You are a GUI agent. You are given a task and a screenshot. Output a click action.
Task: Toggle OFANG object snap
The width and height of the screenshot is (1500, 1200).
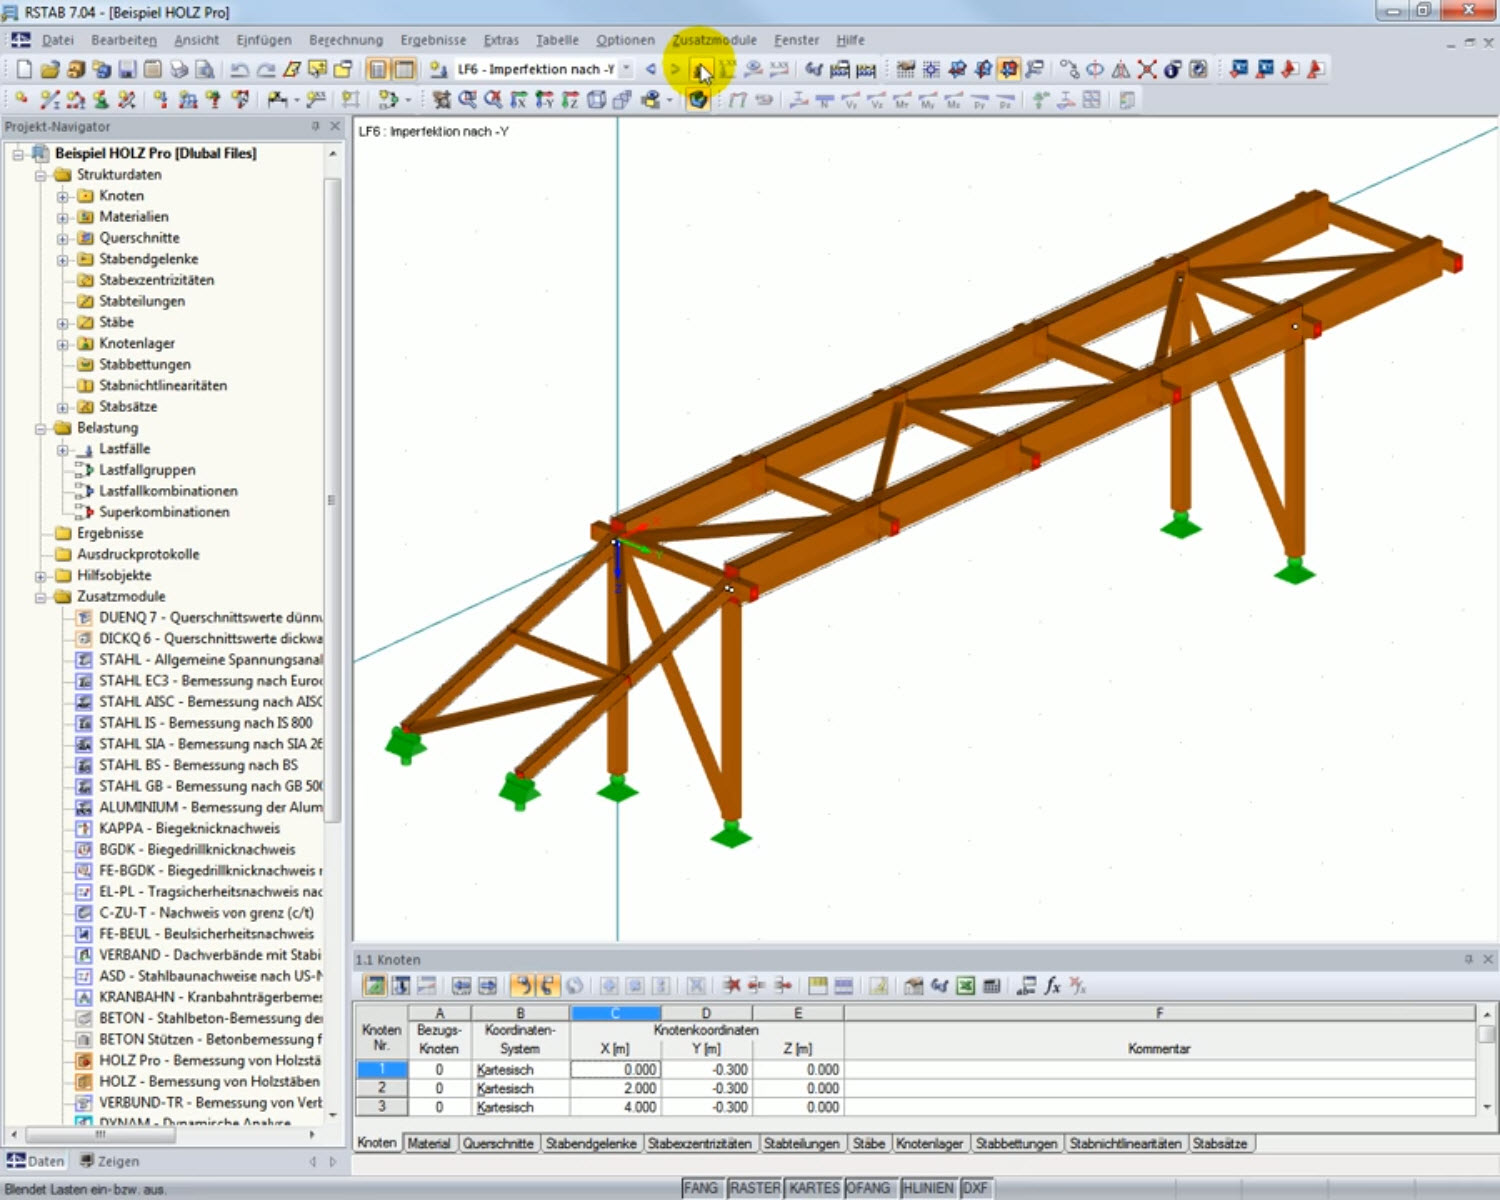coord(868,1188)
